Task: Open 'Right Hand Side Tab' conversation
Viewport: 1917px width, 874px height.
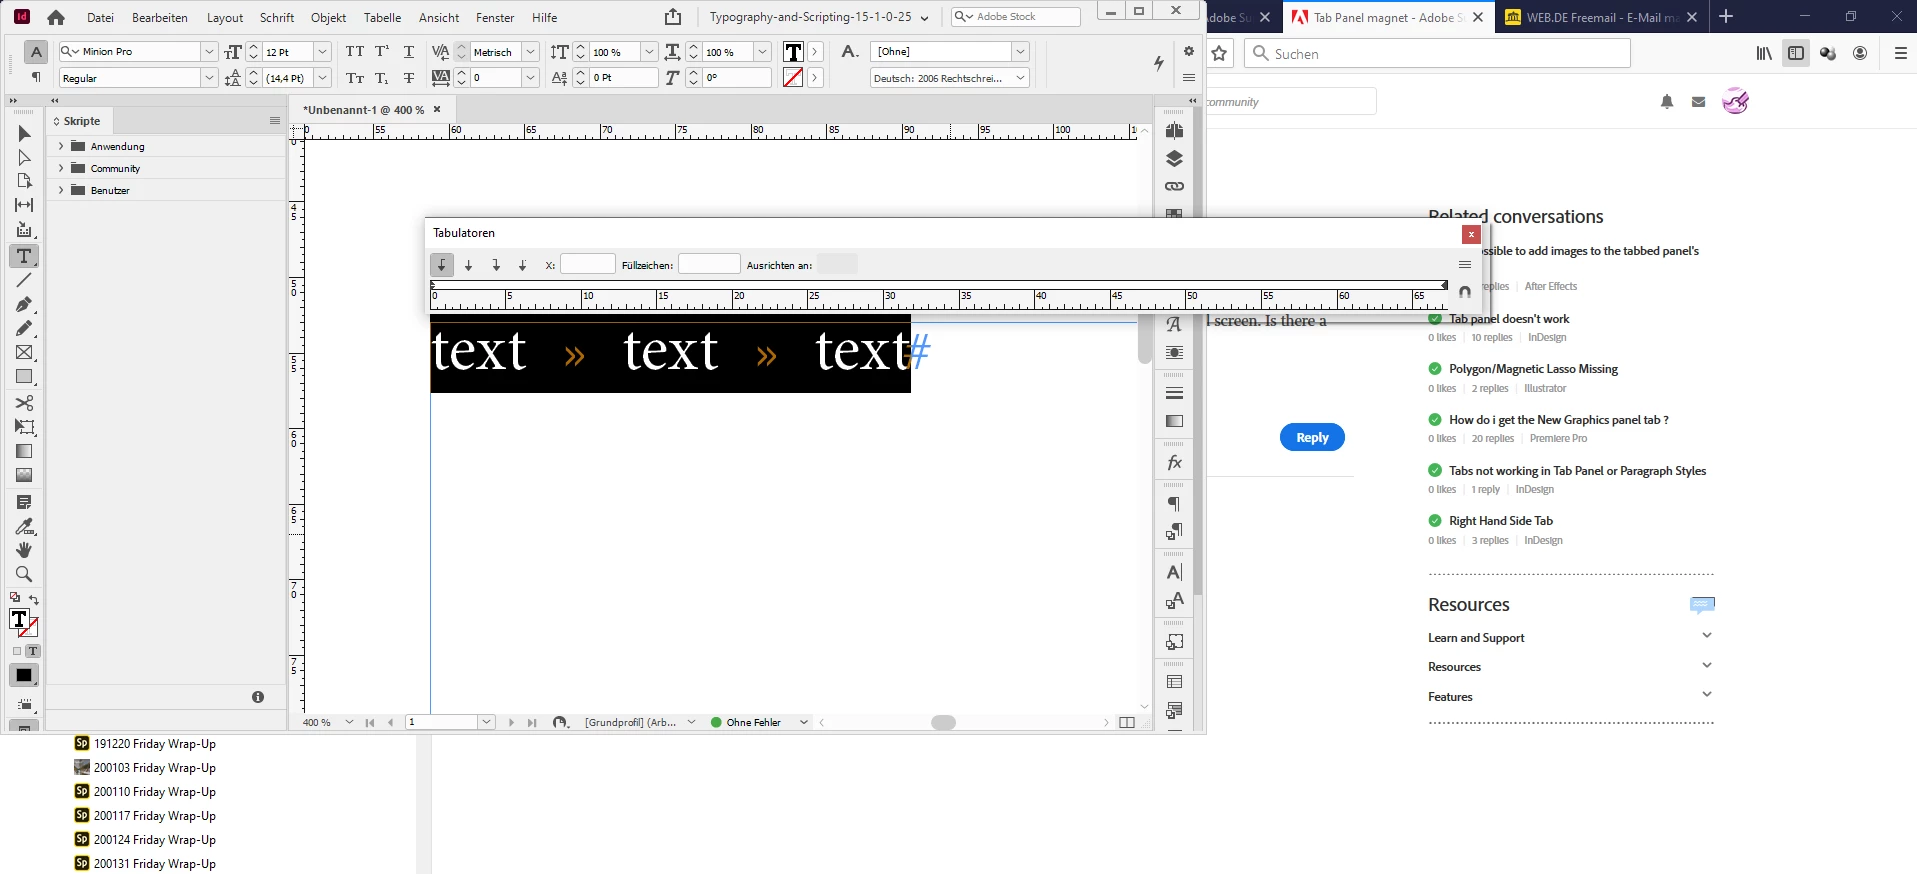Action: pos(1501,521)
